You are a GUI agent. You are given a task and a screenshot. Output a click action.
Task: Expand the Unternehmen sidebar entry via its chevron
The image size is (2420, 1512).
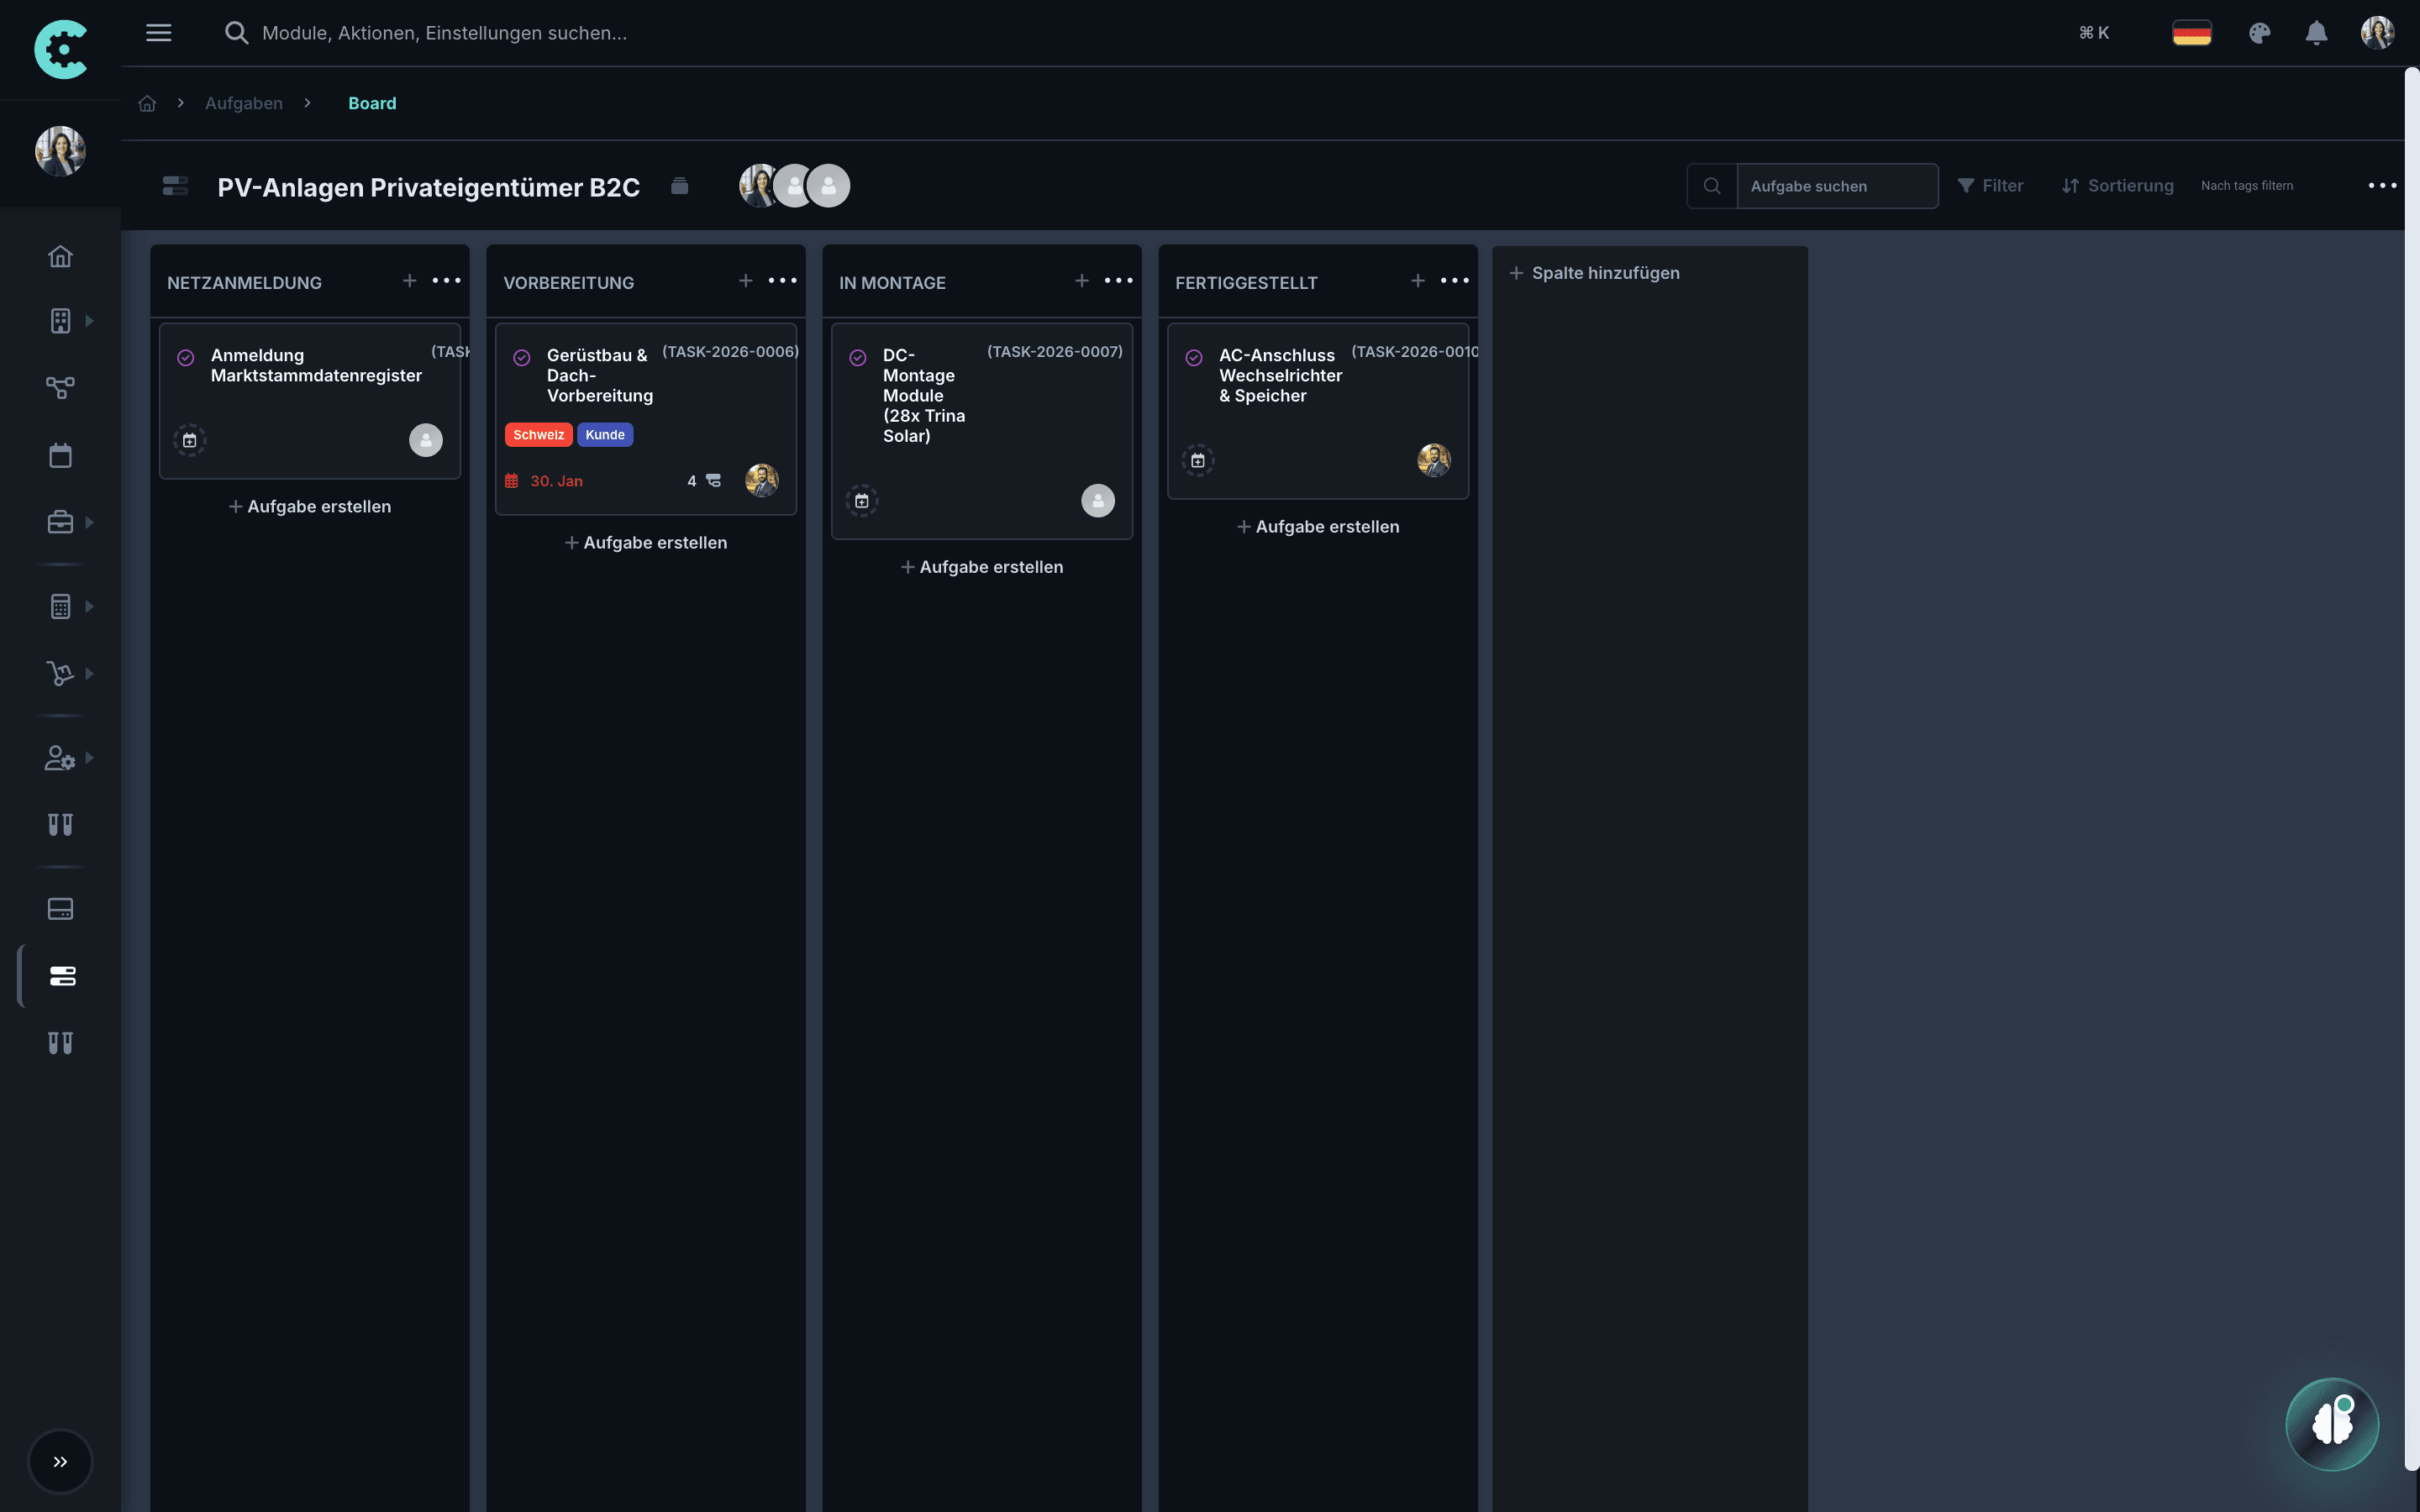[x=89, y=320]
